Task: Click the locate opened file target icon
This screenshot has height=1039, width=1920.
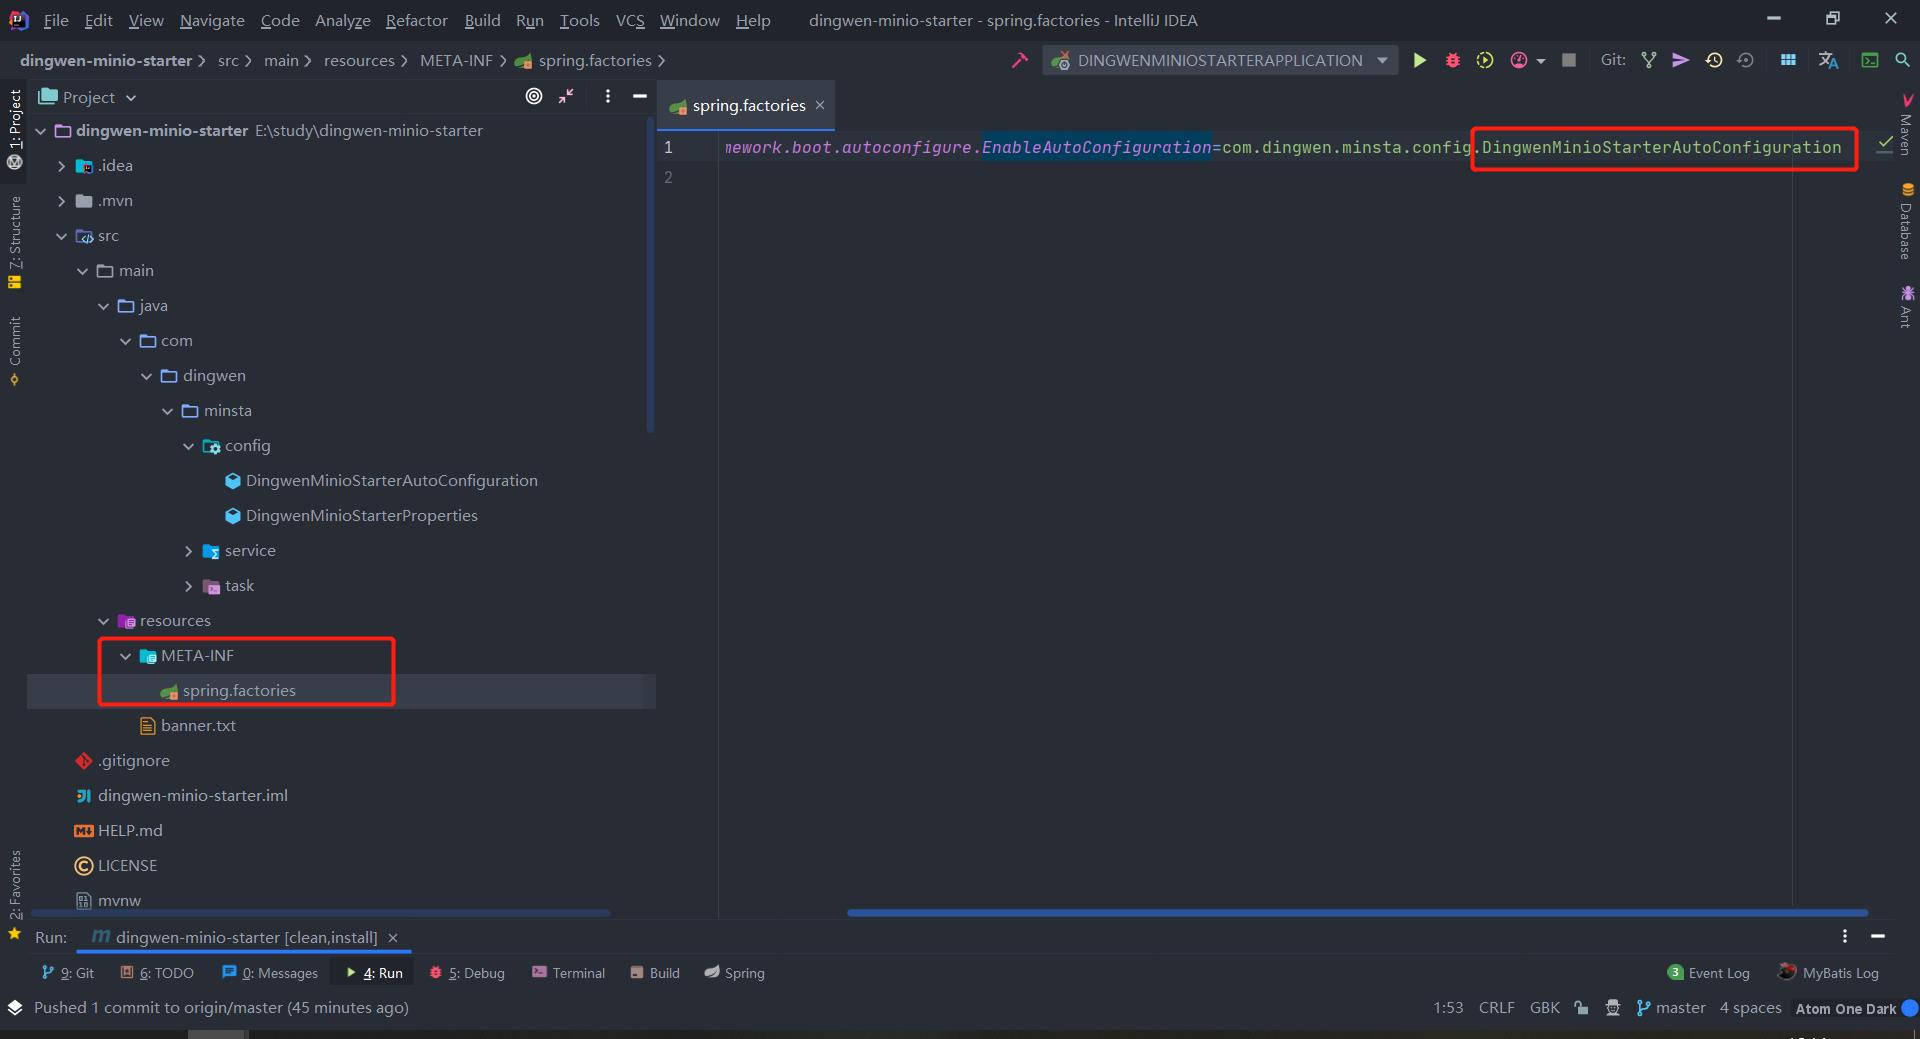Action: click(x=534, y=96)
